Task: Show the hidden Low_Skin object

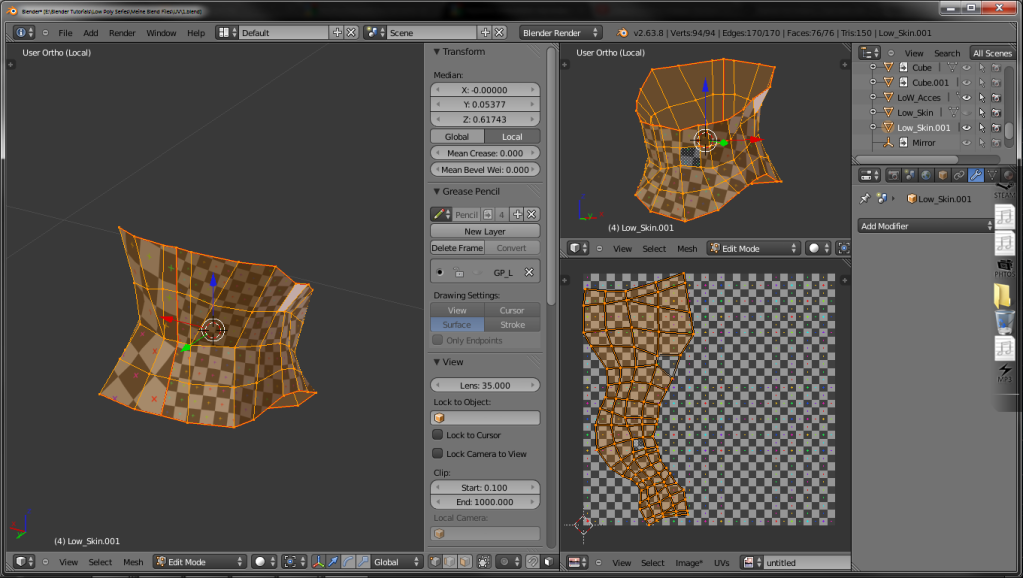Action: pos(967,113)
